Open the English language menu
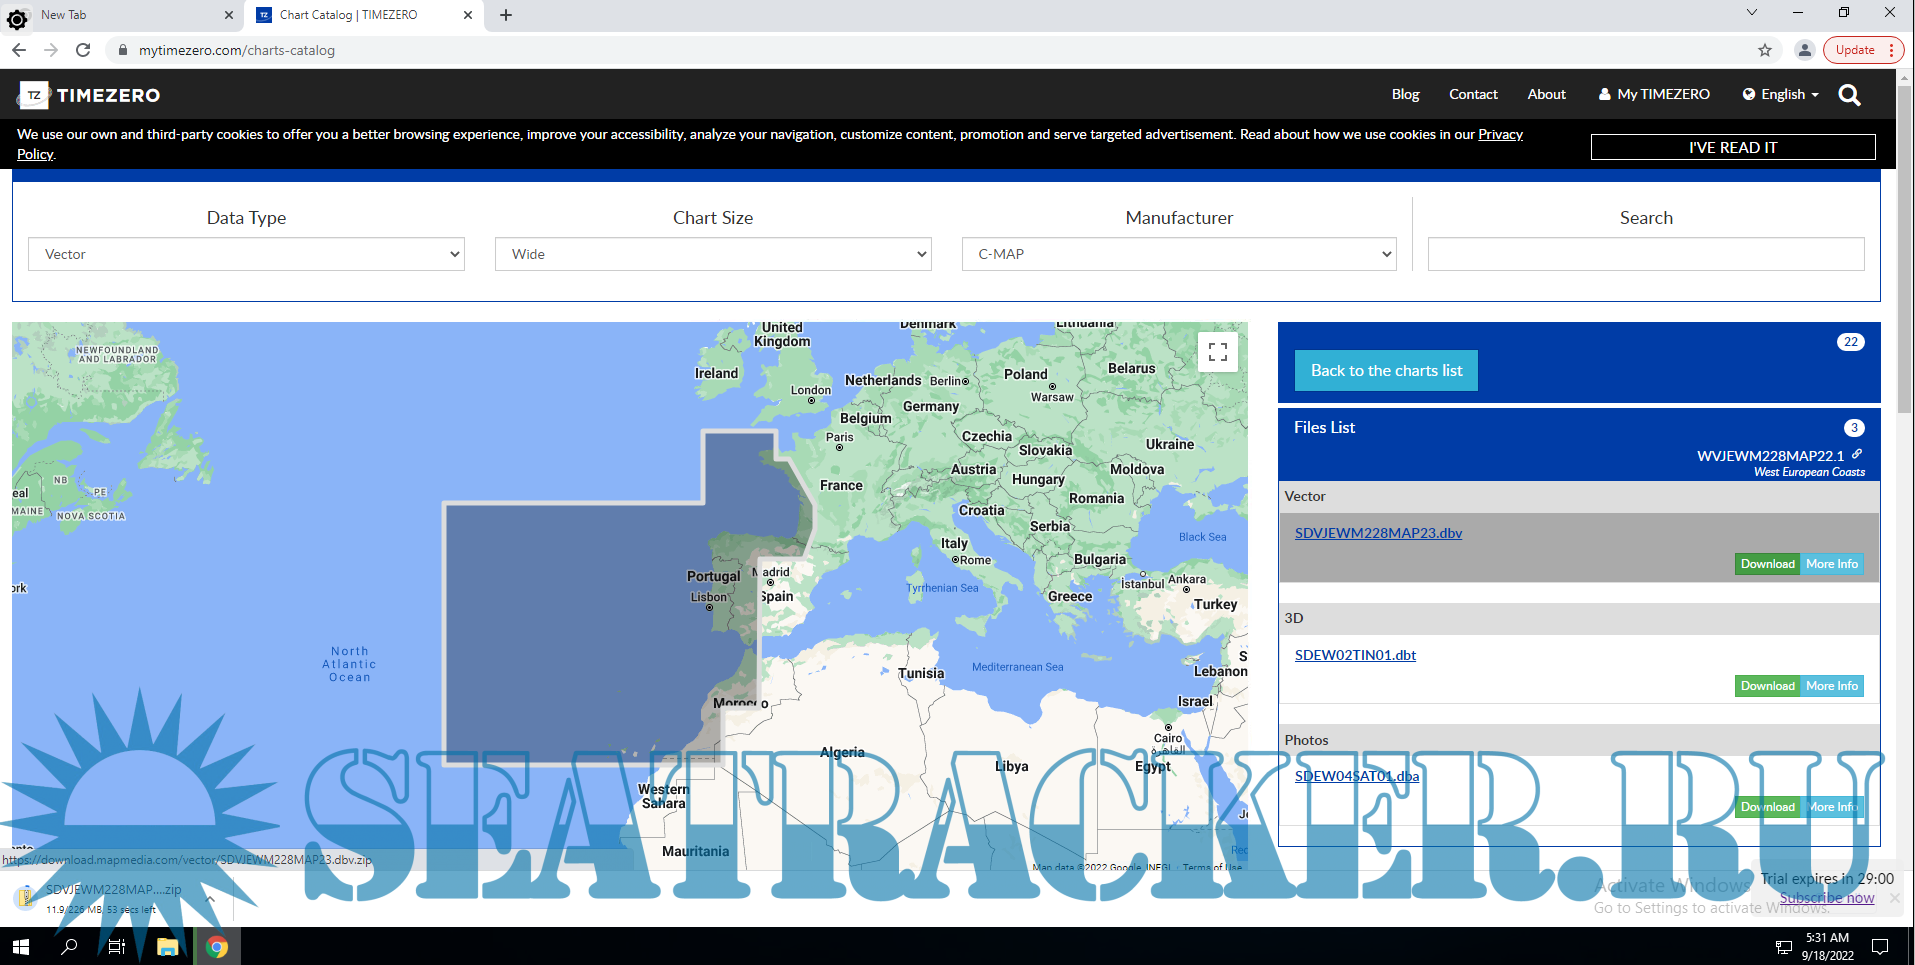This screenshot has height=965, width=1915. click(x=1781, y=94)
